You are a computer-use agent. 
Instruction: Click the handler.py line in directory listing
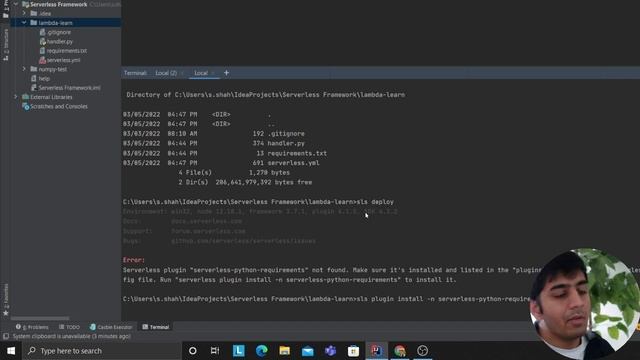214,143
